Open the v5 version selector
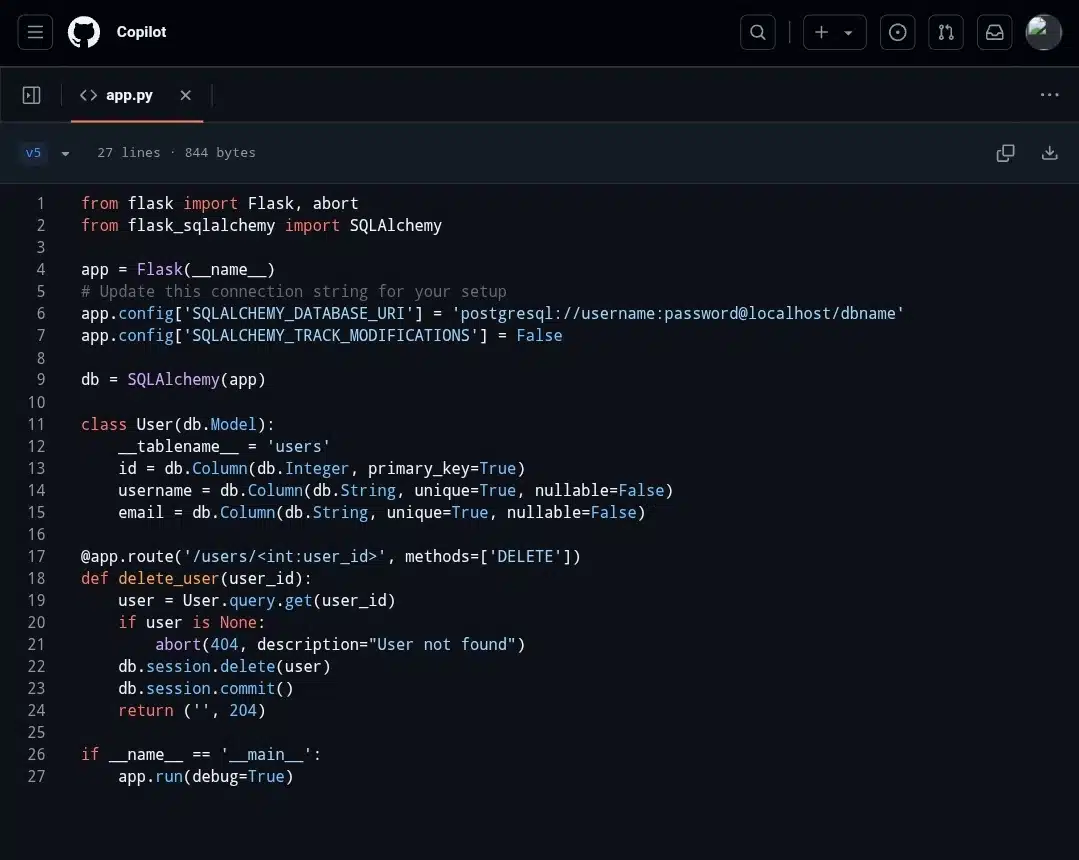This screenshot has width=1079, height=860. (x=34, y=153)
